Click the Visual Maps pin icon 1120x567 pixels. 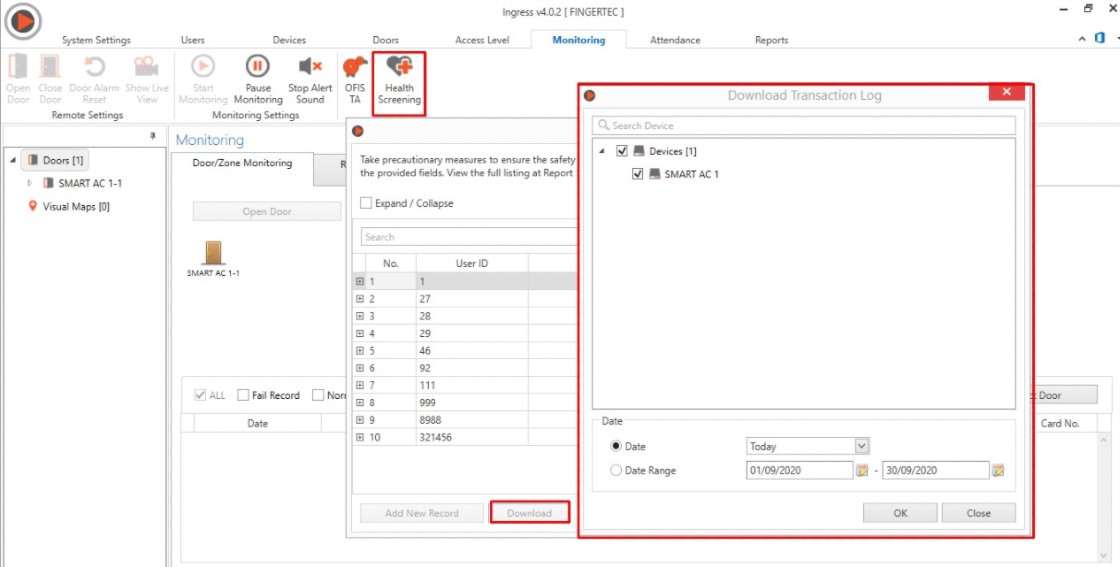32,206
